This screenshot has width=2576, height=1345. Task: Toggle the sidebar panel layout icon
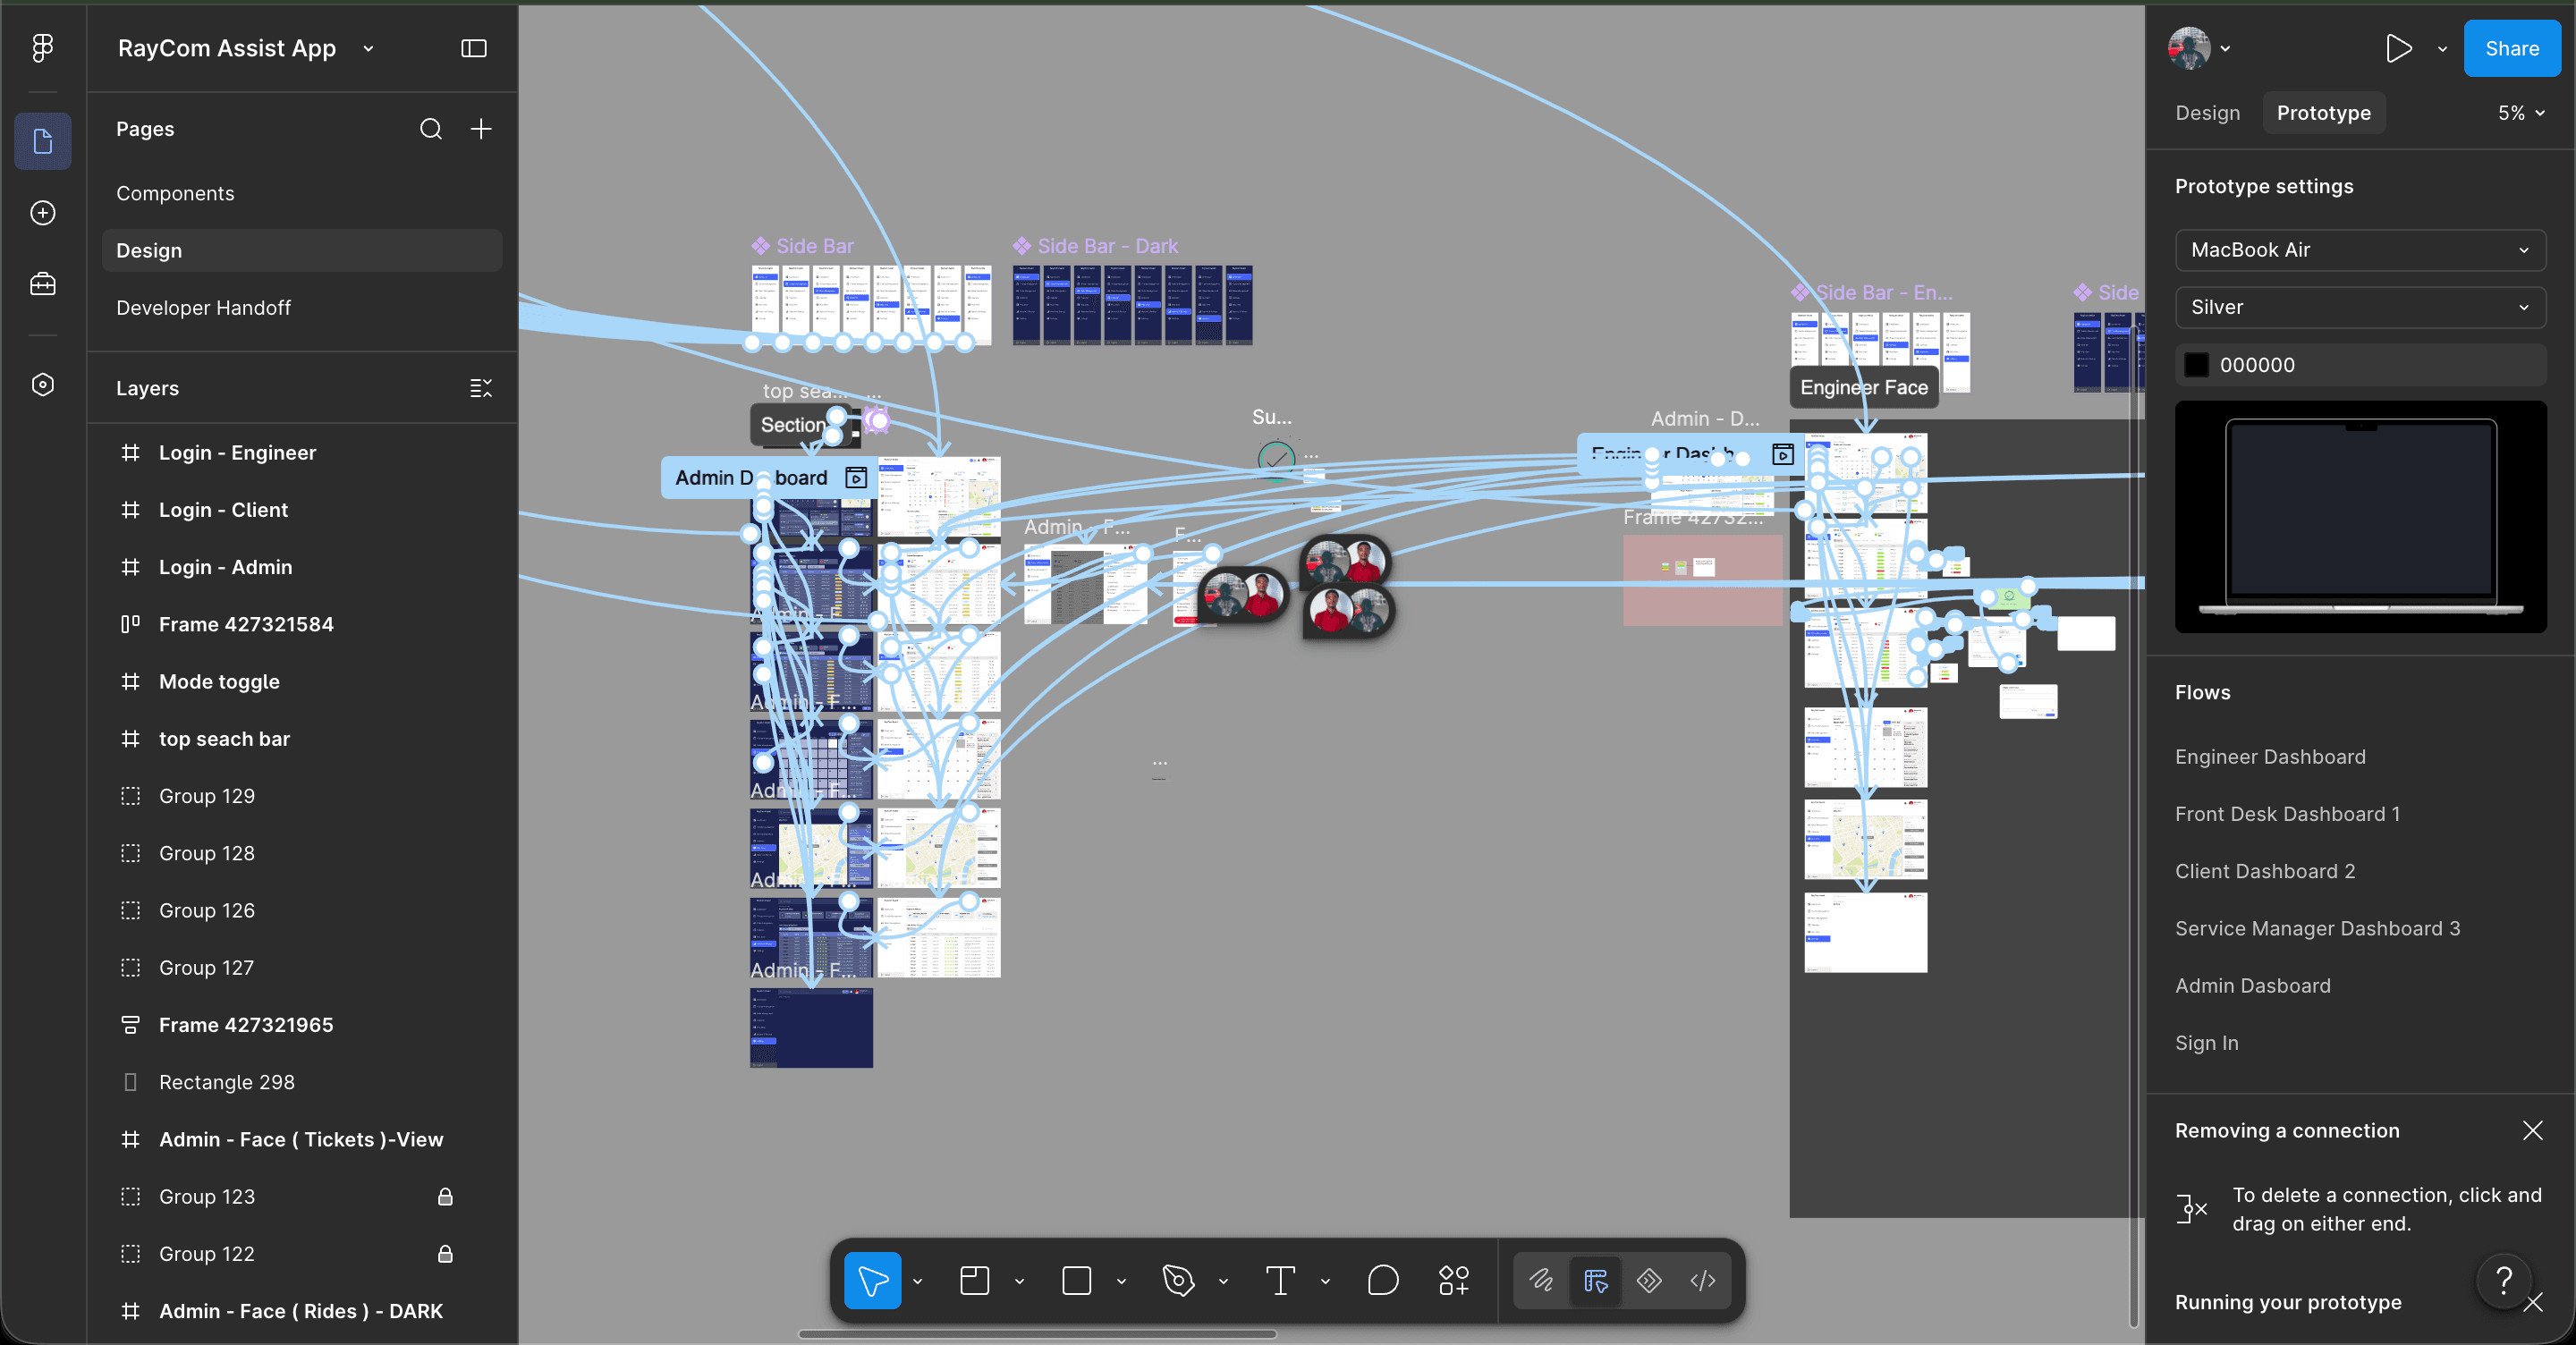[x=474, y=48]
